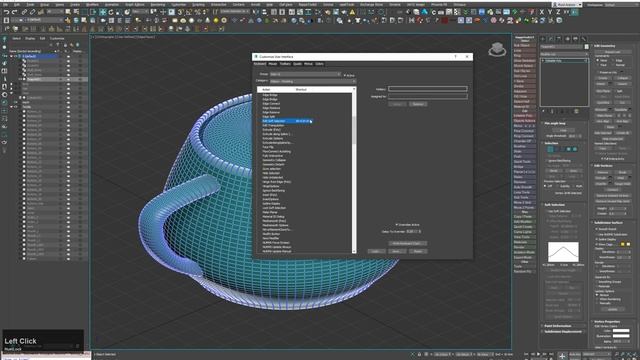This screenshot has width=640, height=360.
Task: Open the Motion command panel tab icon
Action: (568, 39)
